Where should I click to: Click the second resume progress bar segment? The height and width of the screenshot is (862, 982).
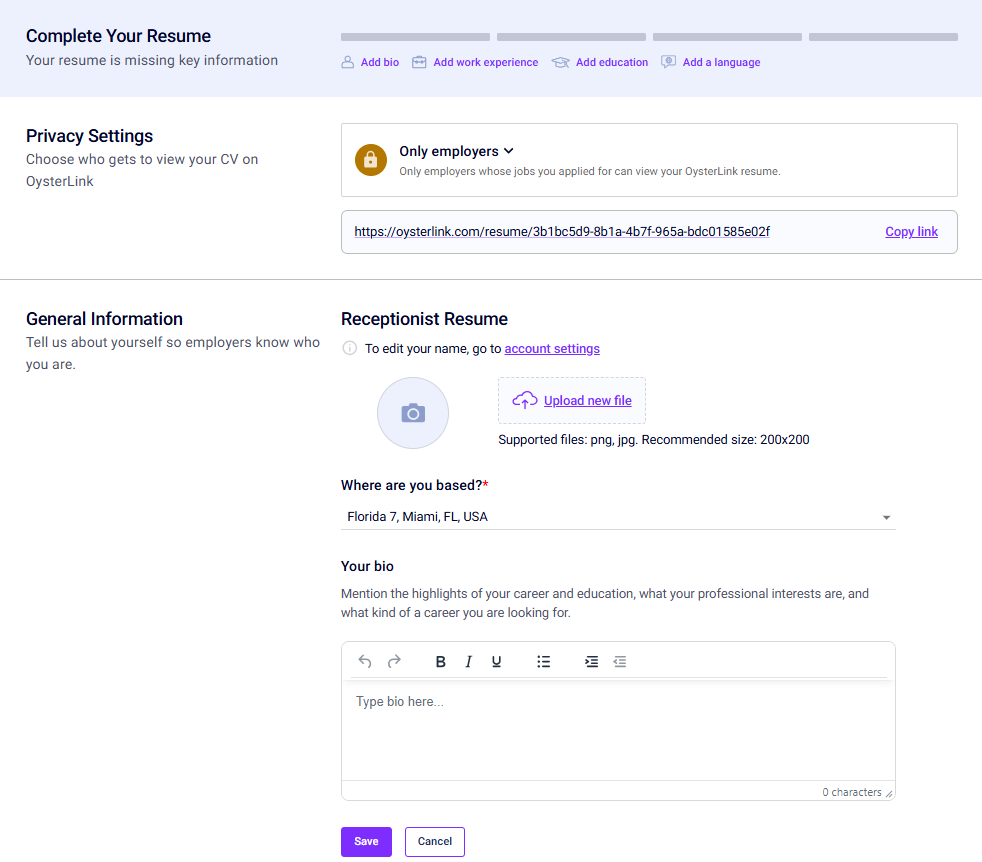[x=571, y=37]
